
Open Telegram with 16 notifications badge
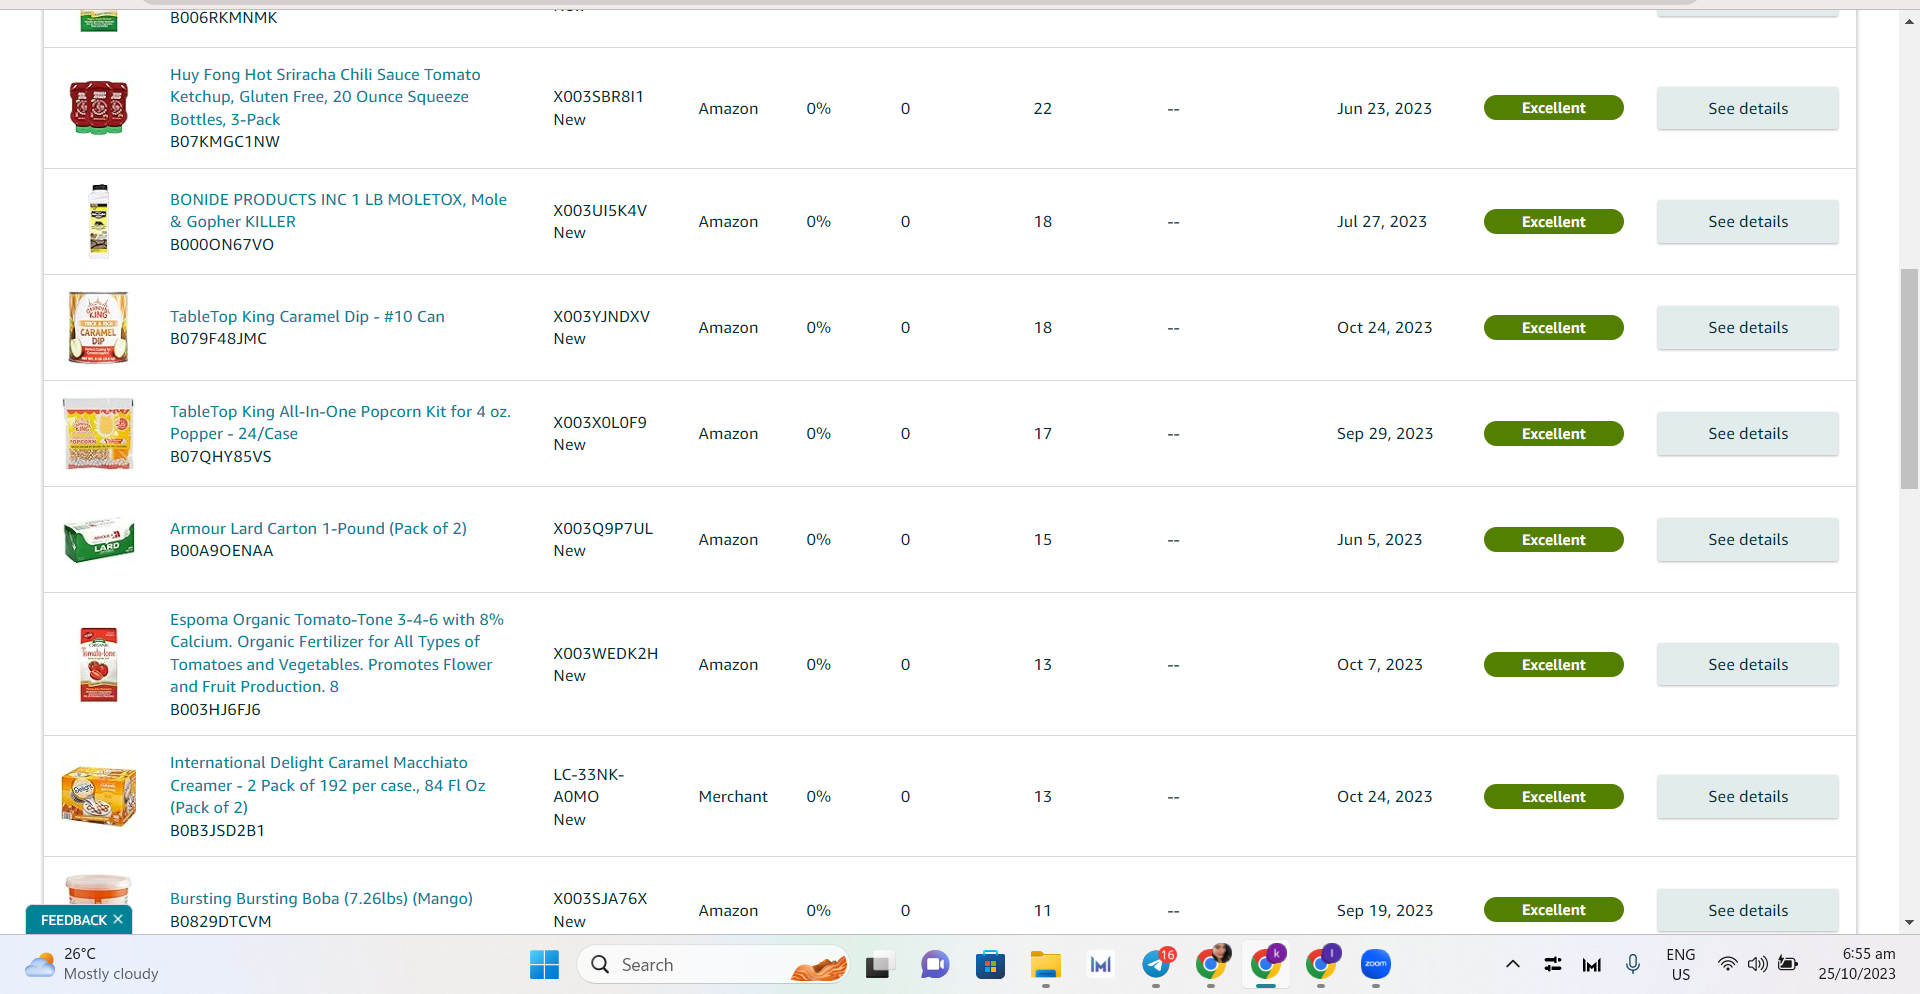(1157, 964)
